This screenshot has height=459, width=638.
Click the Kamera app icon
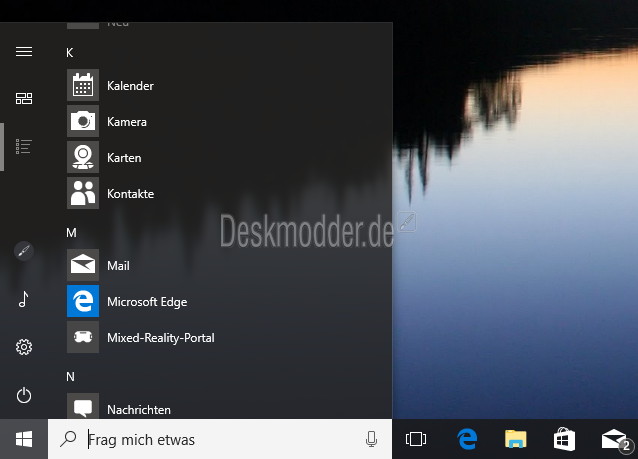[x=83, y=121]
